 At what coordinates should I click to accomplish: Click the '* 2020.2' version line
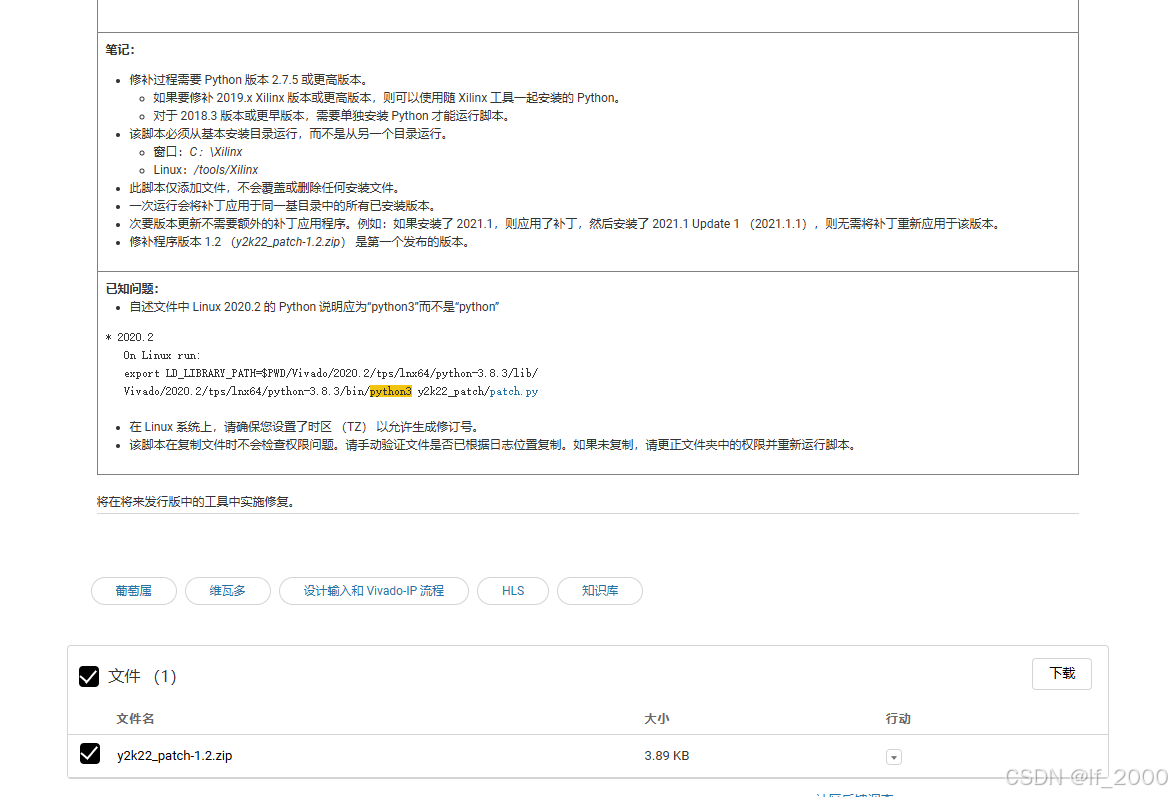[129, 337]
